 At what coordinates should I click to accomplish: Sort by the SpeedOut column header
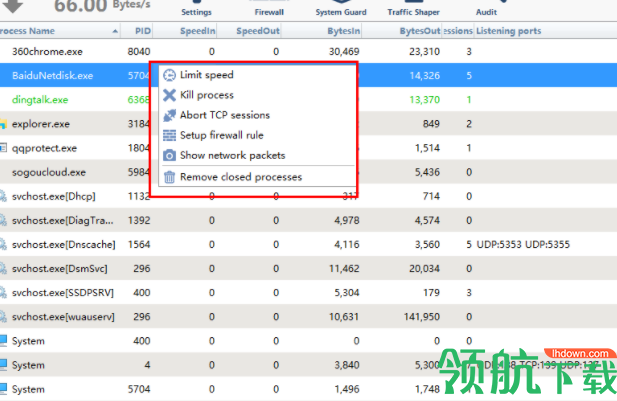249,31
